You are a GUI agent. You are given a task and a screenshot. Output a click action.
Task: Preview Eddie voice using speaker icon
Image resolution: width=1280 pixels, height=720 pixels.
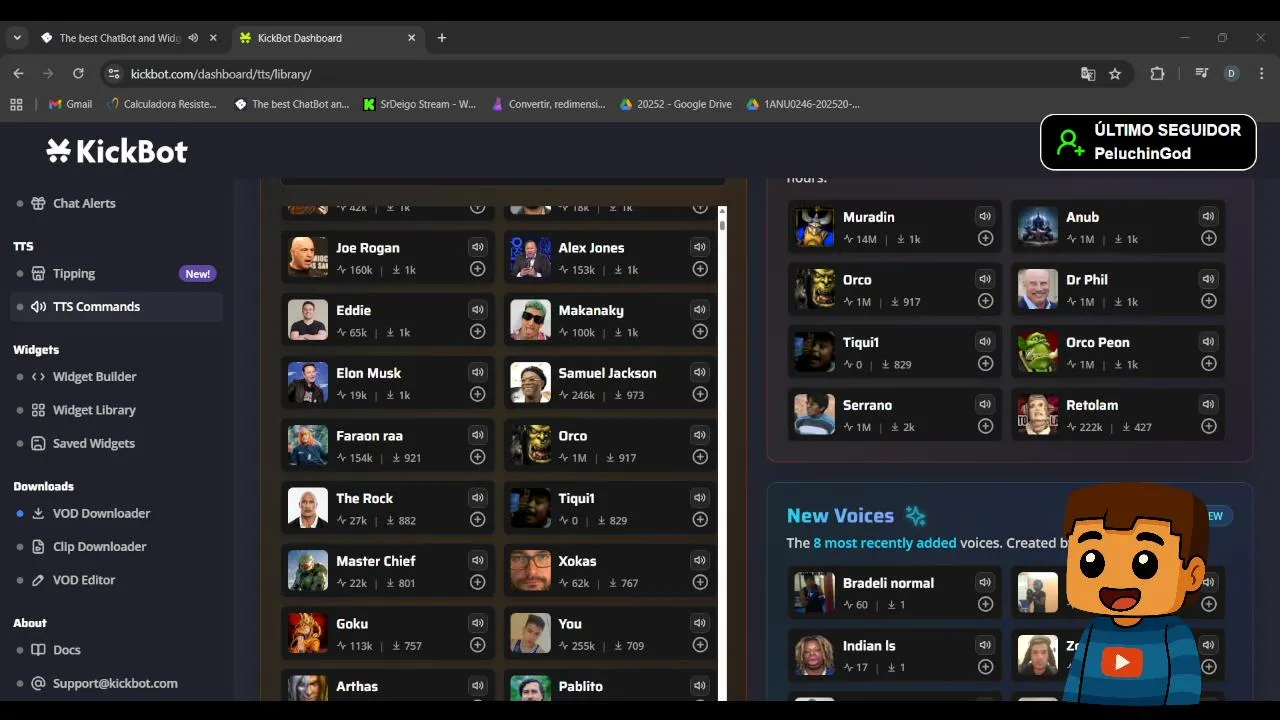(477, 310)
